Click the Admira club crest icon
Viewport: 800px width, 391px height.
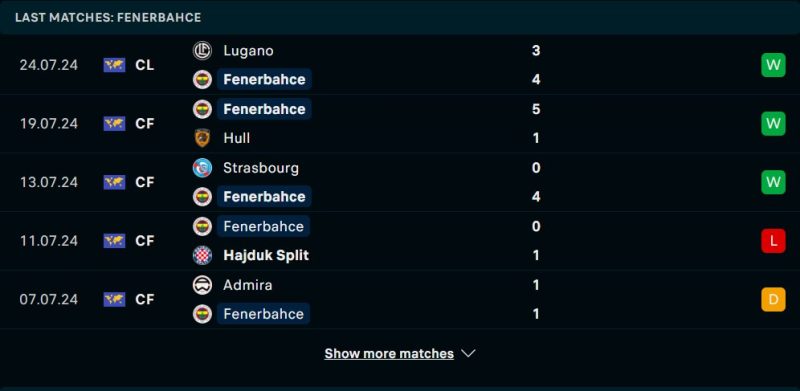click(202, 285)
